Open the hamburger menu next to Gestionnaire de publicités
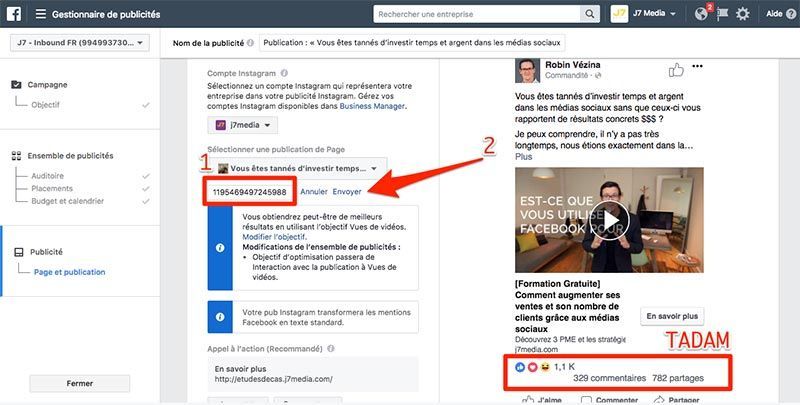The image size is (800, 405). tap(41, 14)
